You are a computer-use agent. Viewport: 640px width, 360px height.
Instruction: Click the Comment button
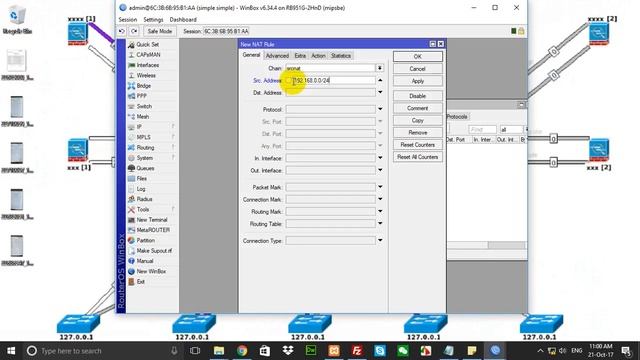pos(418,108)
